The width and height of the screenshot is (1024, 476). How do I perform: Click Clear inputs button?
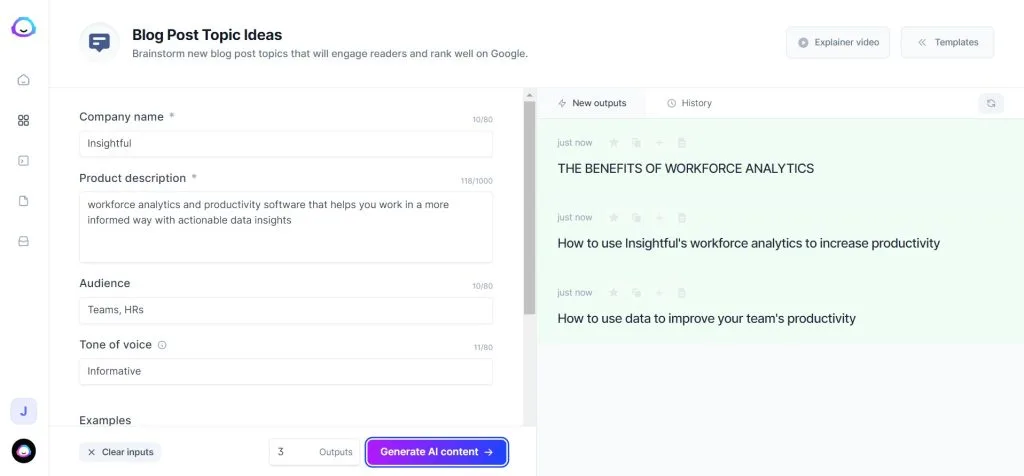point(120,452)
